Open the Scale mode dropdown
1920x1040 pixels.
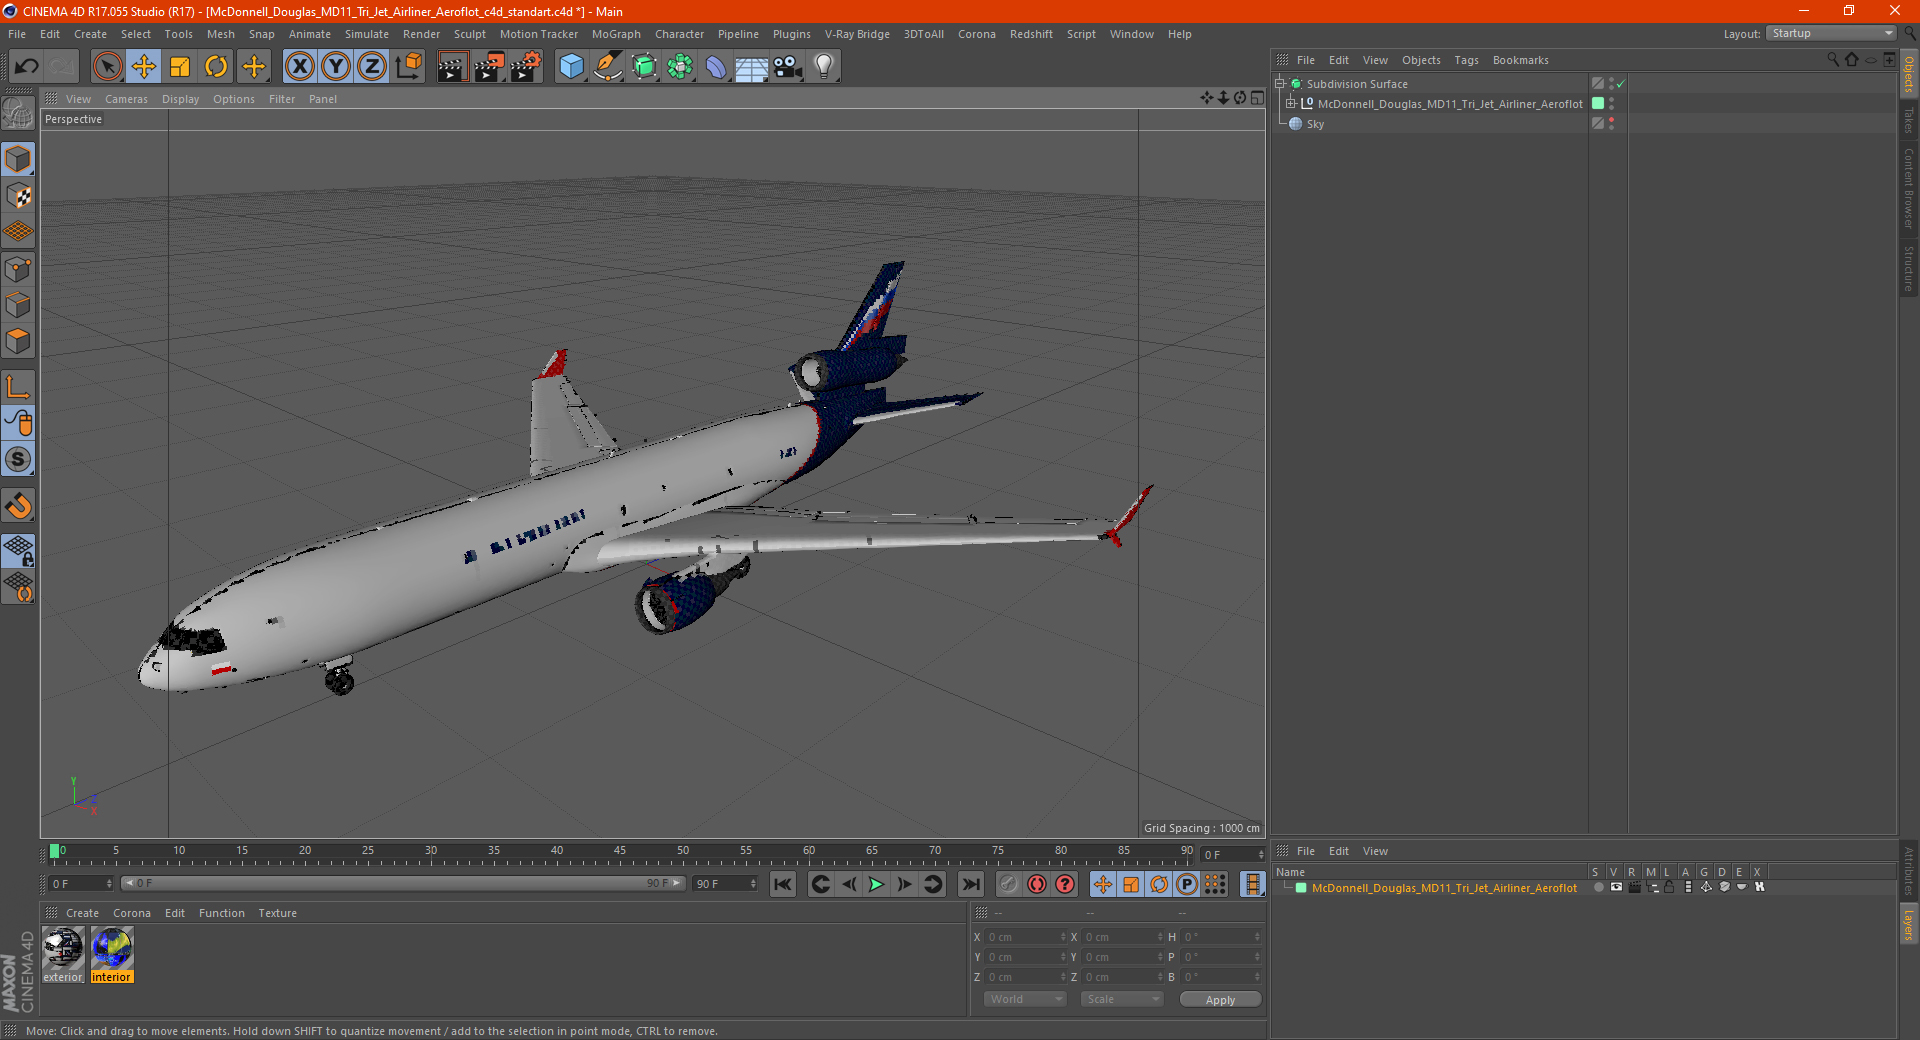click(1122, 999)
